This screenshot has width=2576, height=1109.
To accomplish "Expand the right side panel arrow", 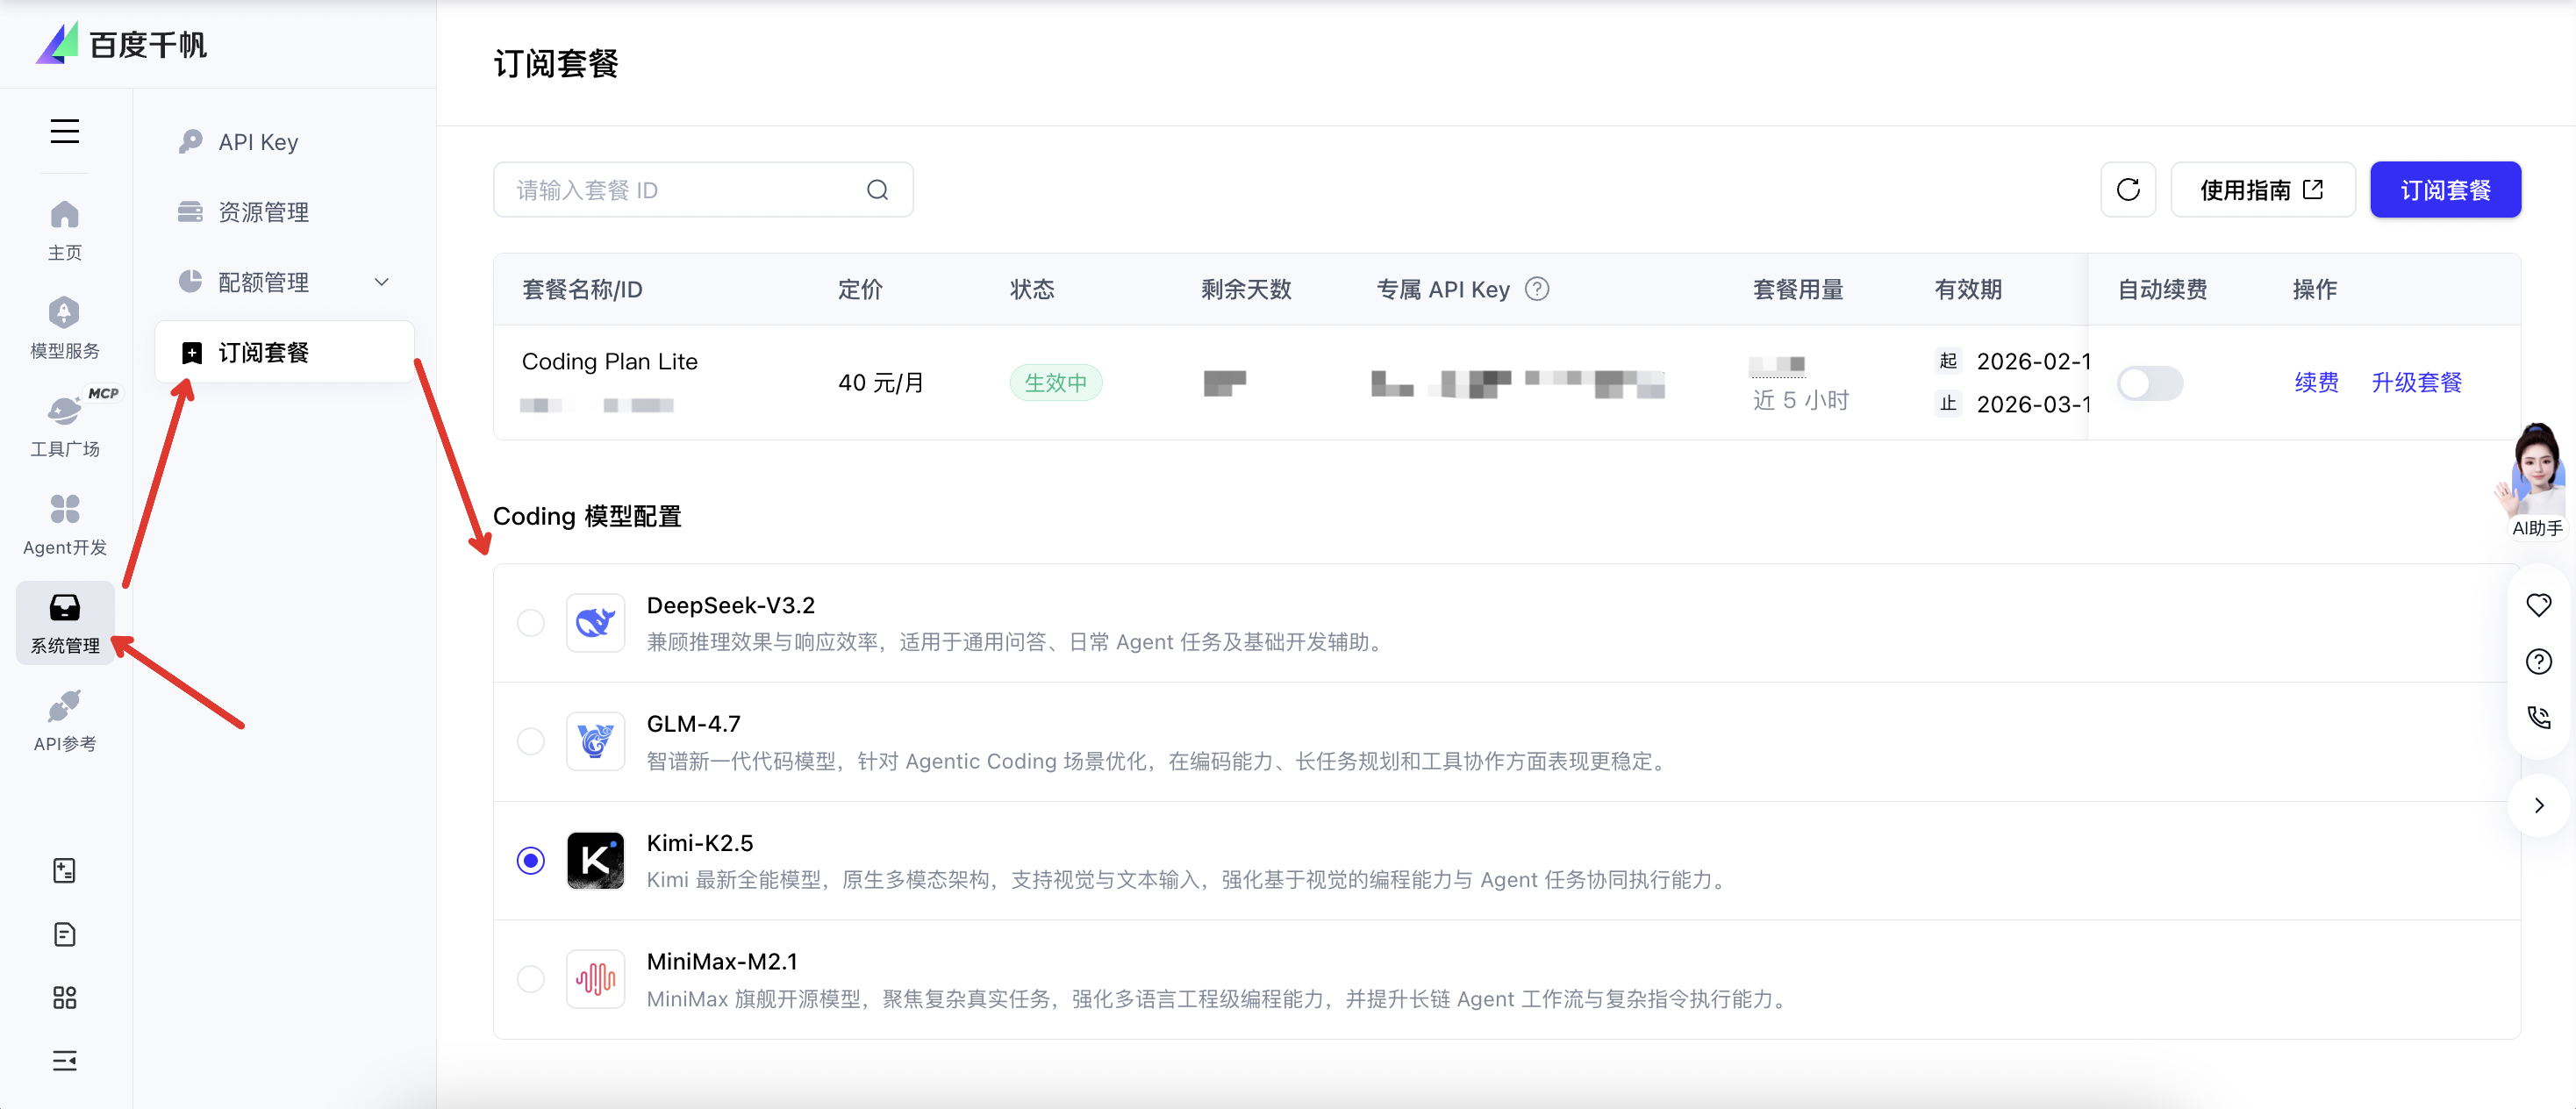I will pos(2538,805).
